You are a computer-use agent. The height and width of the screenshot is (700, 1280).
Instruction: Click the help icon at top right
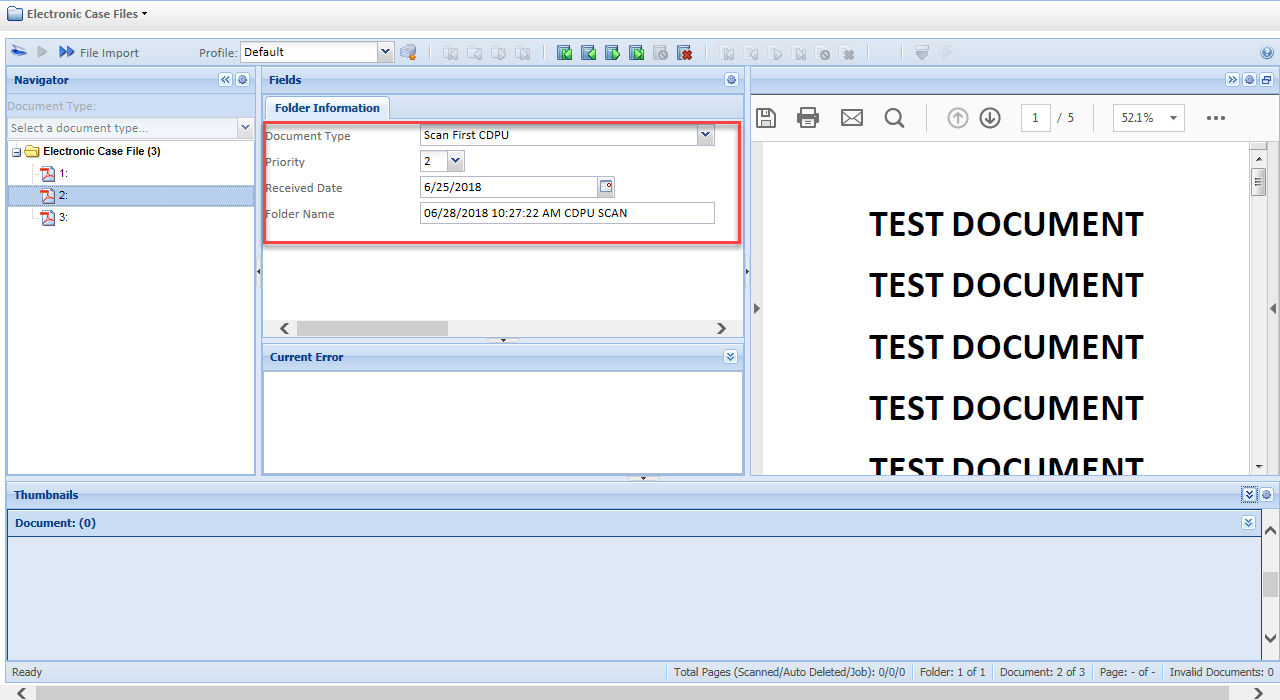[x=1267, y=53]
